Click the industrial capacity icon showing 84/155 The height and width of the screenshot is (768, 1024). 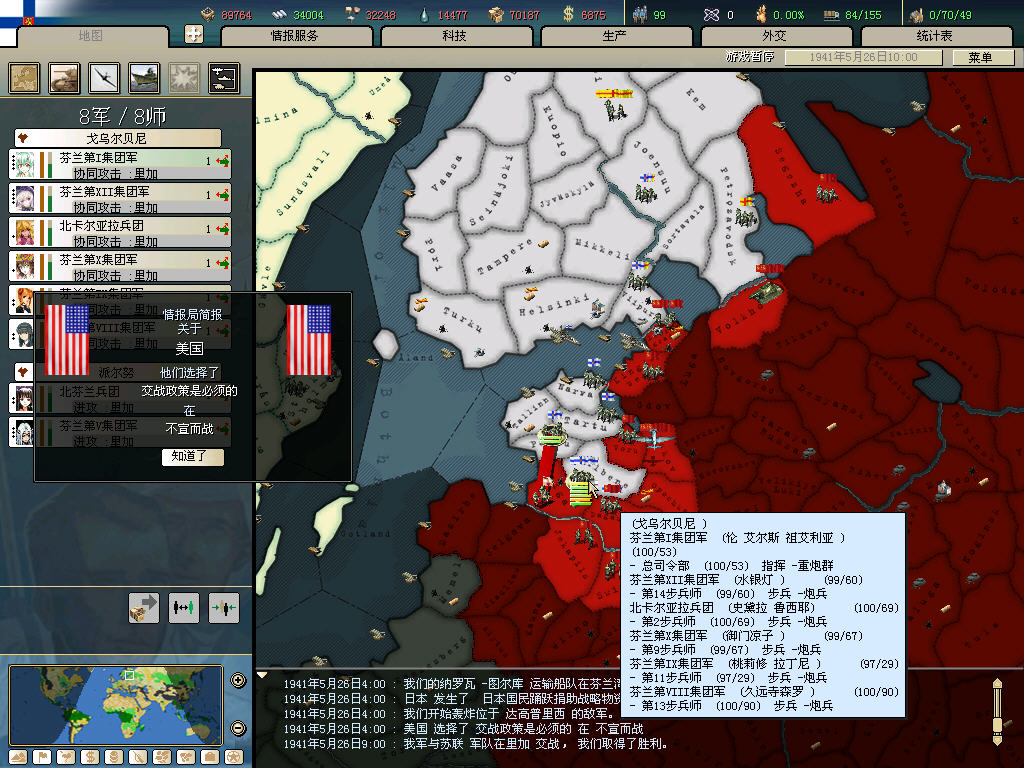coord(831,15)
